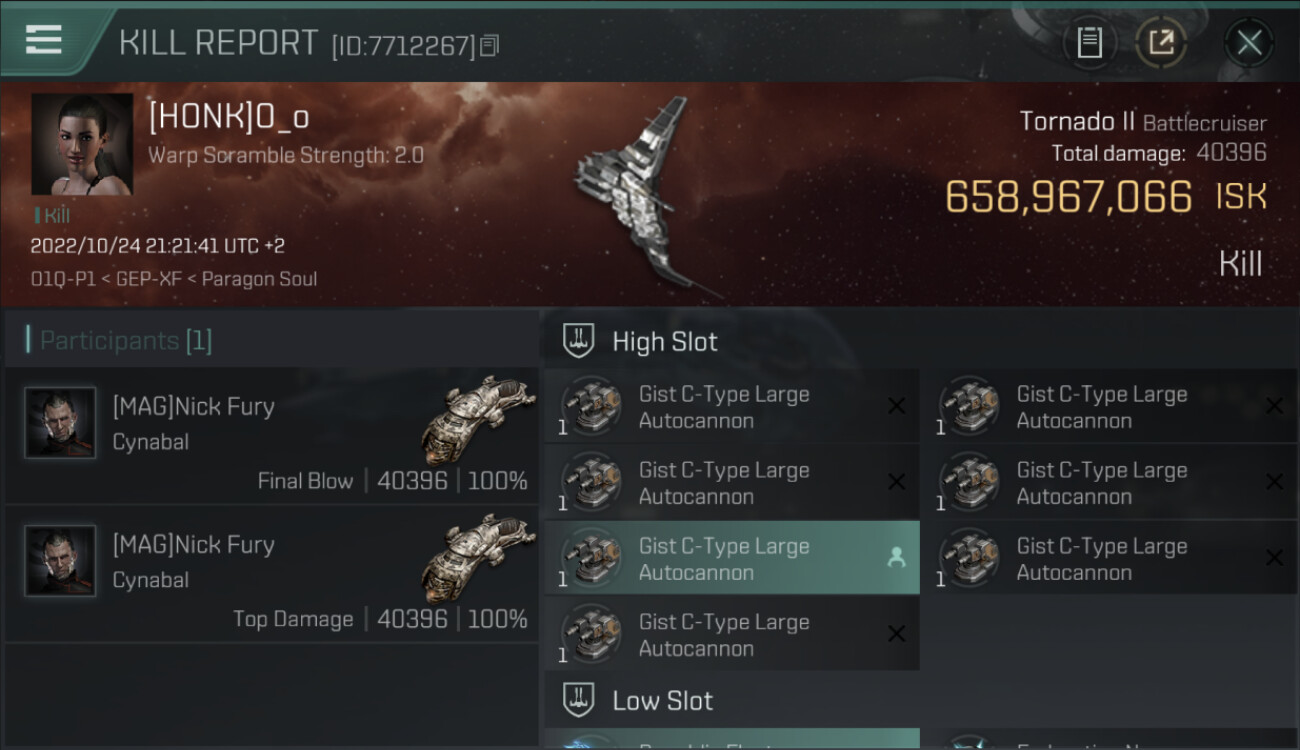1300x750 pixels.
Task: Open the hamburger menu at top-left
Action: tap(43, 40)
